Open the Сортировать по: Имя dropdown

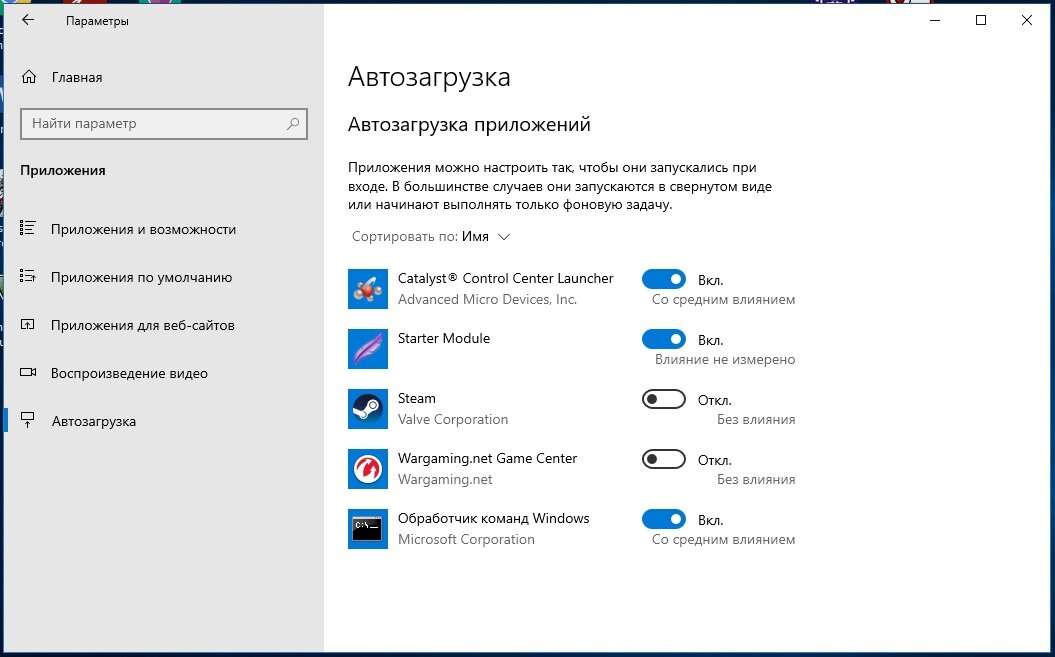coord(431,237)
